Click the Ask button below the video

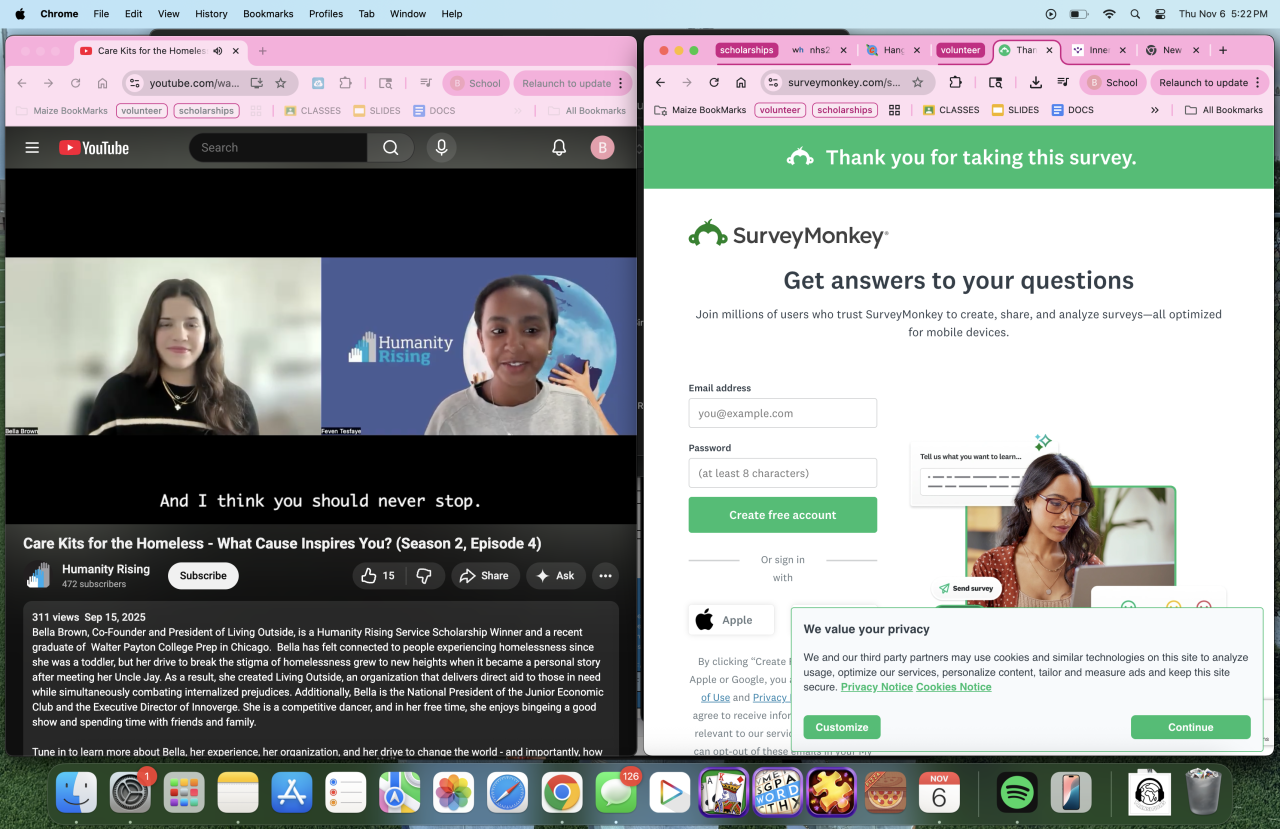[x=555, y=575]
